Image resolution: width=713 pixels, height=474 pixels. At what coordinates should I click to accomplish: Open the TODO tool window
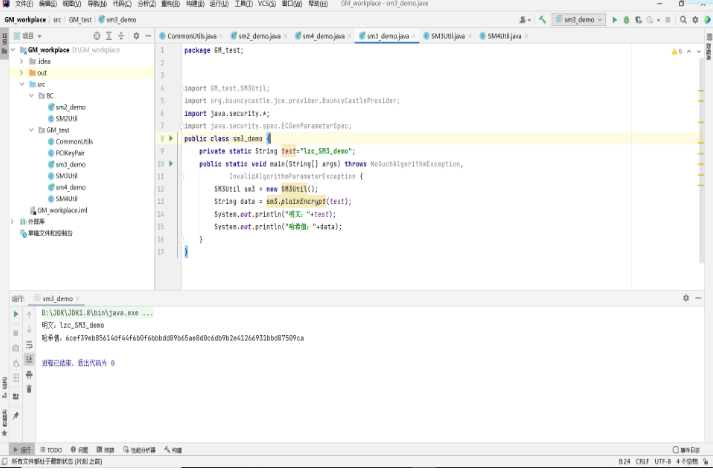51,450
